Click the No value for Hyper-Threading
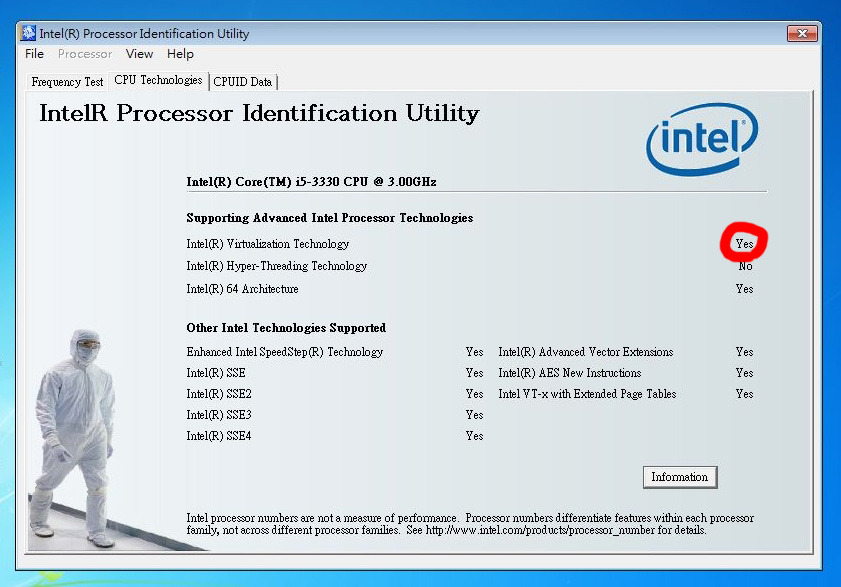This screenshot has height=587, width=841. coord(745,266)
